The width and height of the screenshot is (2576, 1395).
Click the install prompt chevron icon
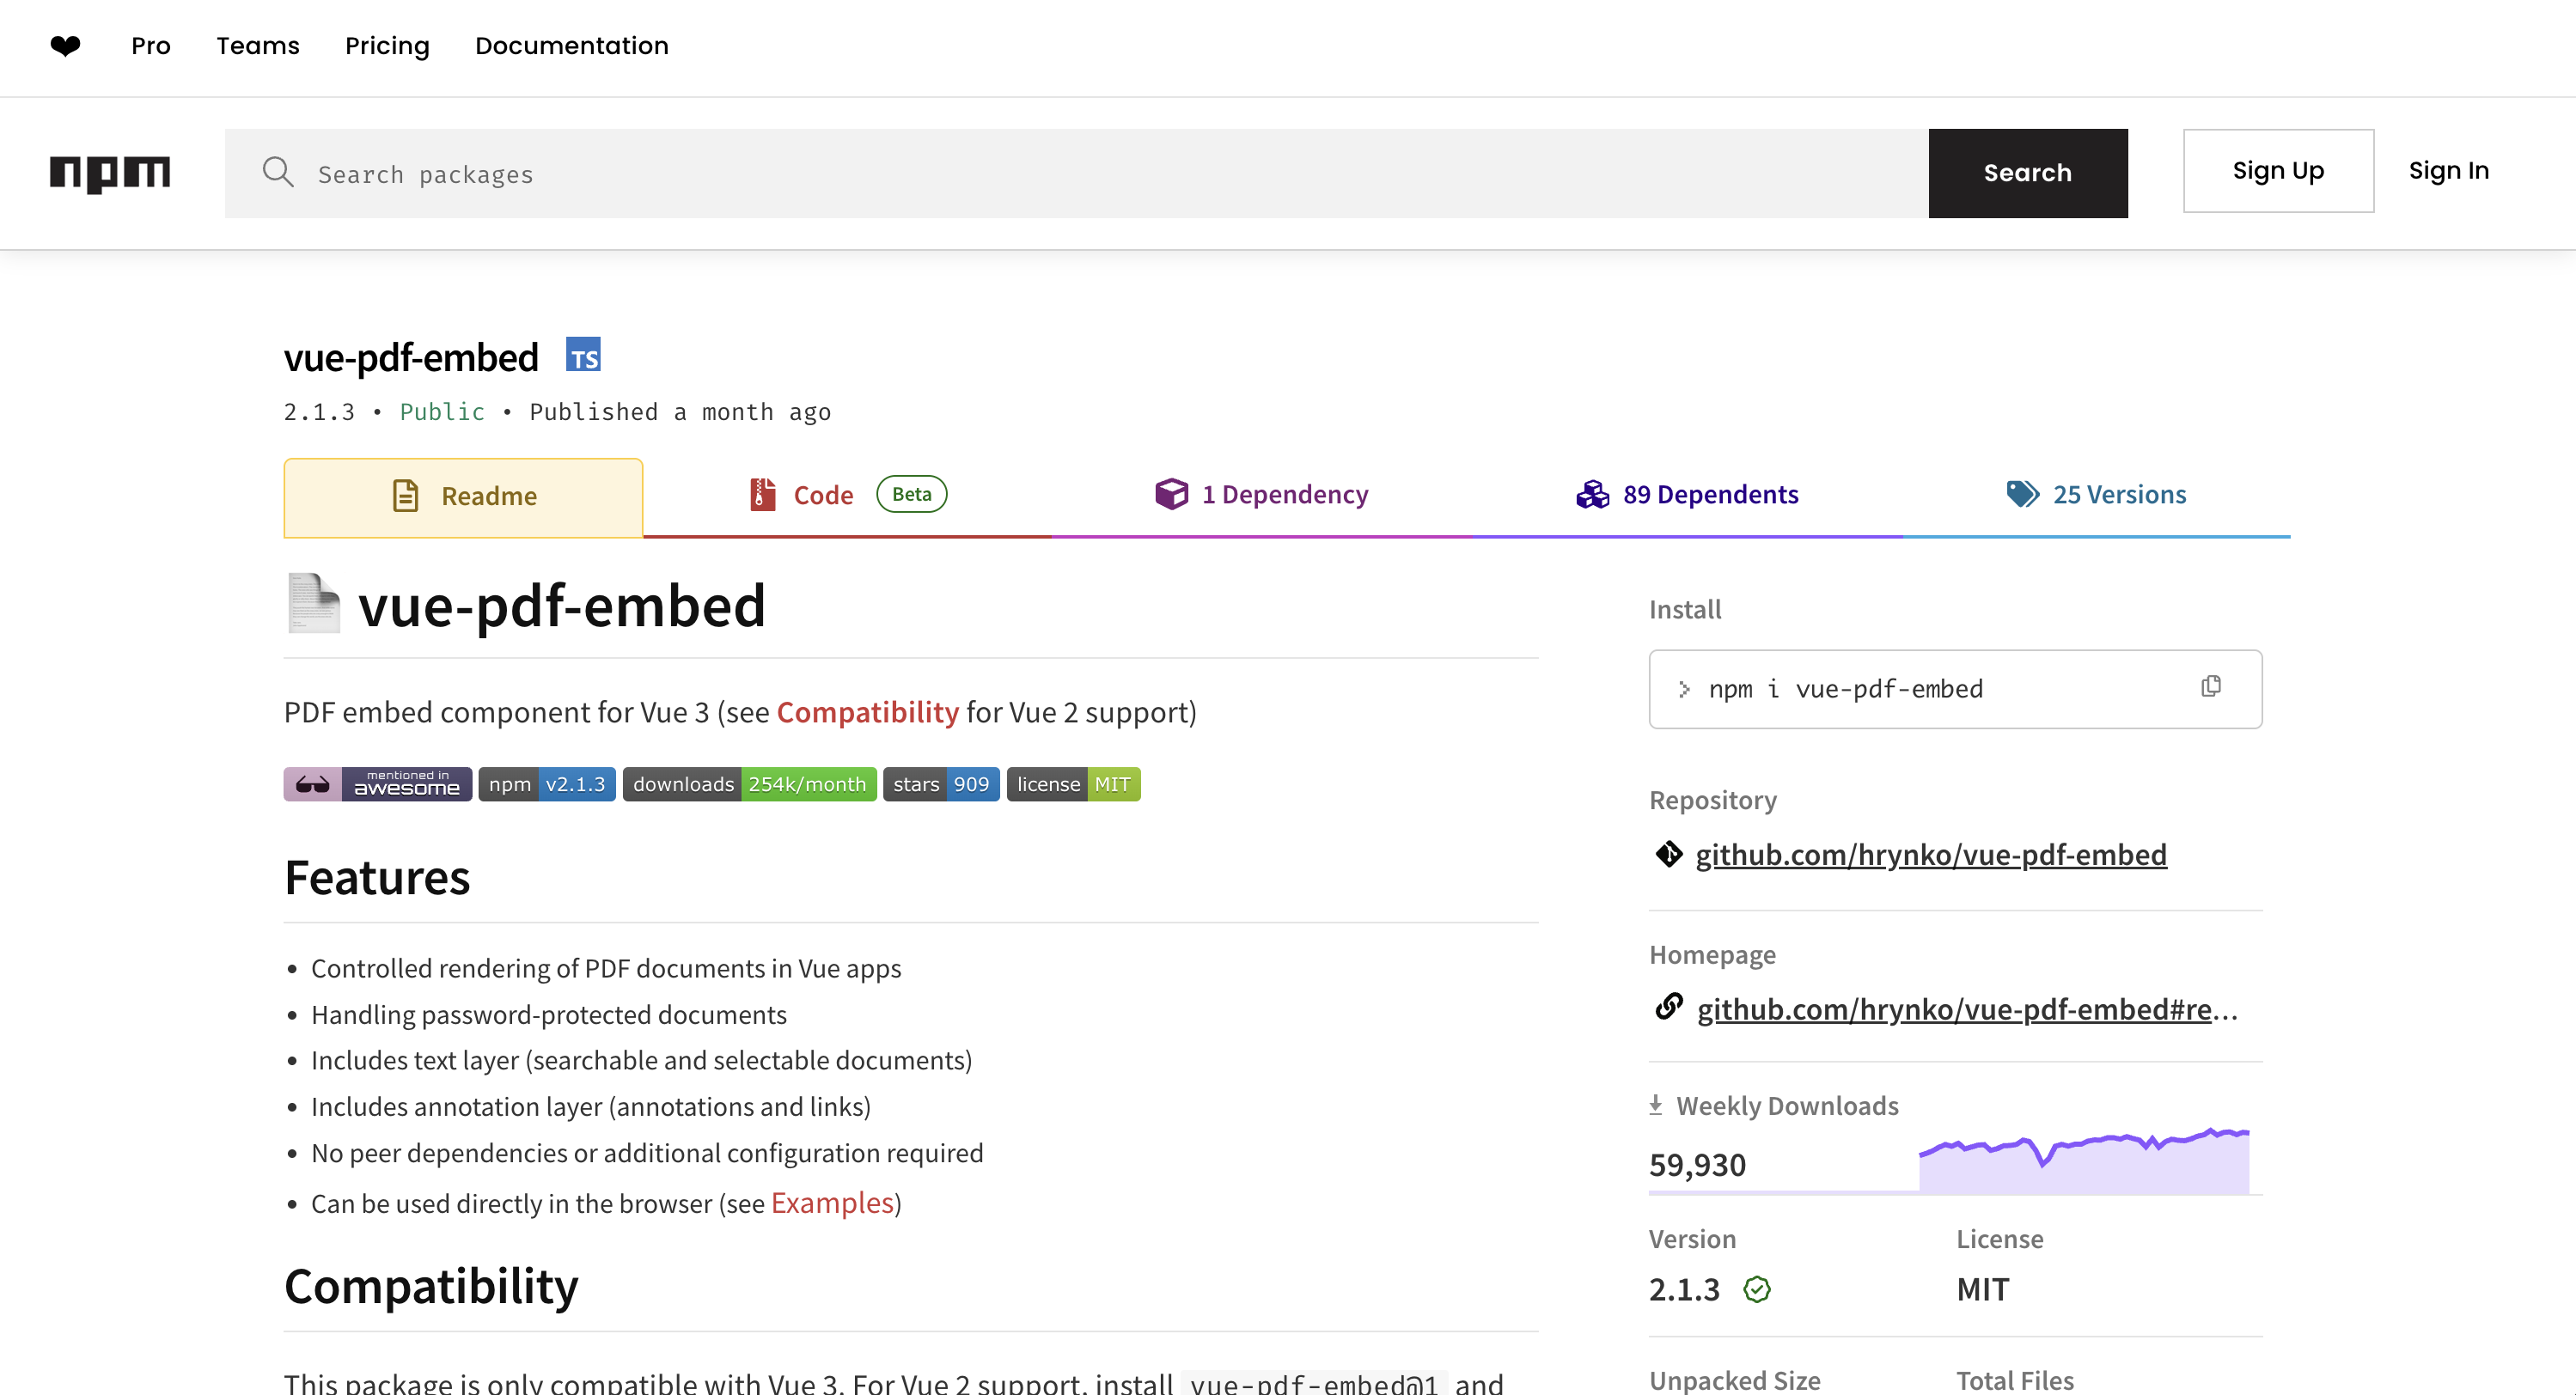pos(1684,689)
